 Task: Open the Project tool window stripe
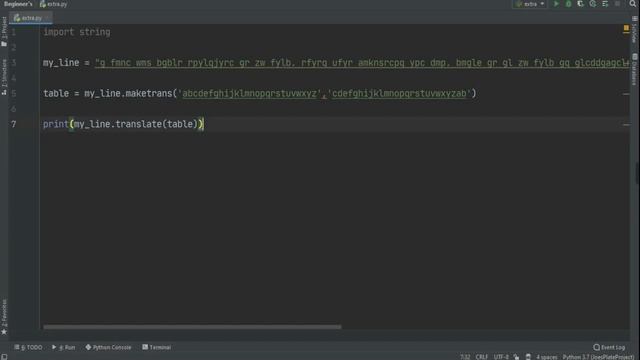click(4, 32)
